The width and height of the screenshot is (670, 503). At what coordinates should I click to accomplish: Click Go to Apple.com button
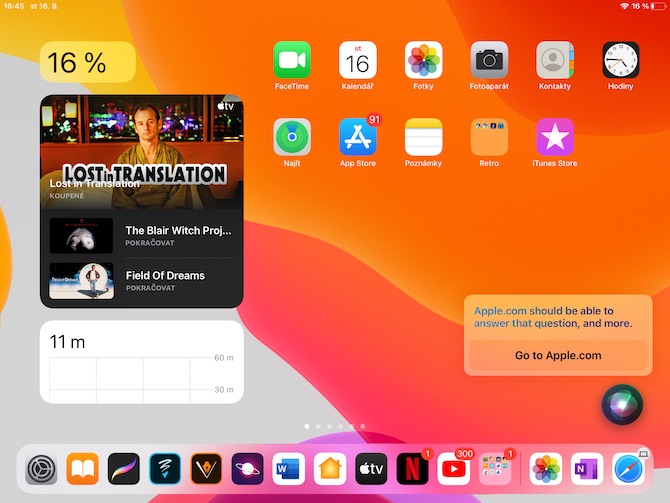(x=558, y=355)
